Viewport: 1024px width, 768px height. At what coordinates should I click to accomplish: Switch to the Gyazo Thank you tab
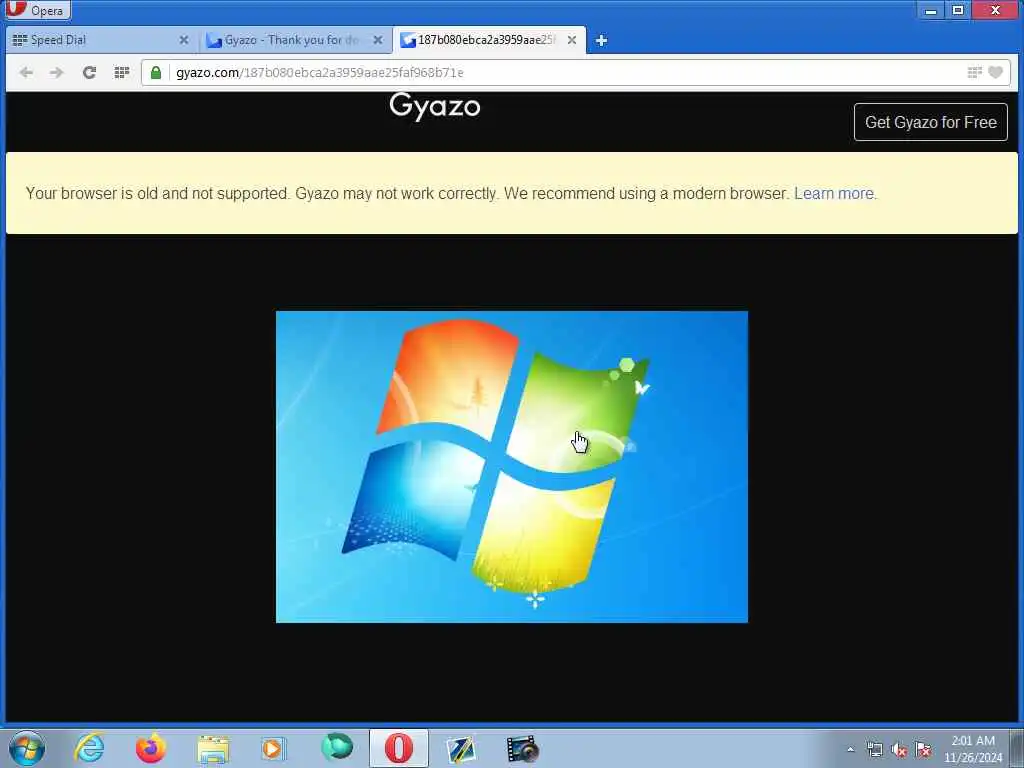295,40
